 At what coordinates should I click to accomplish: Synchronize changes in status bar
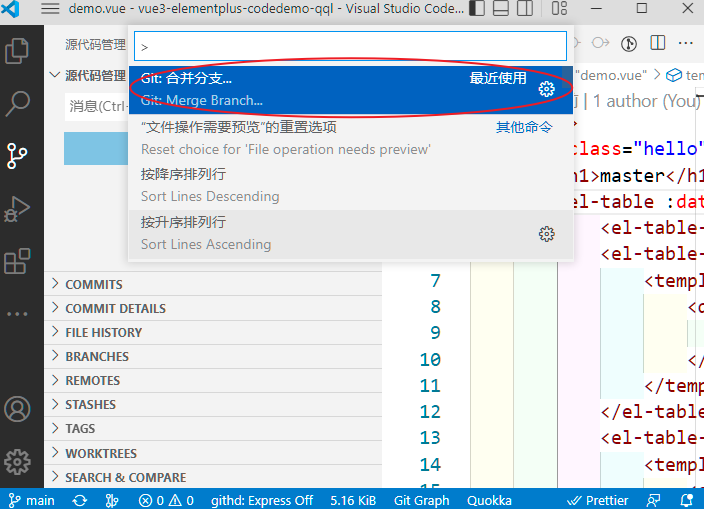pos(80,500)
